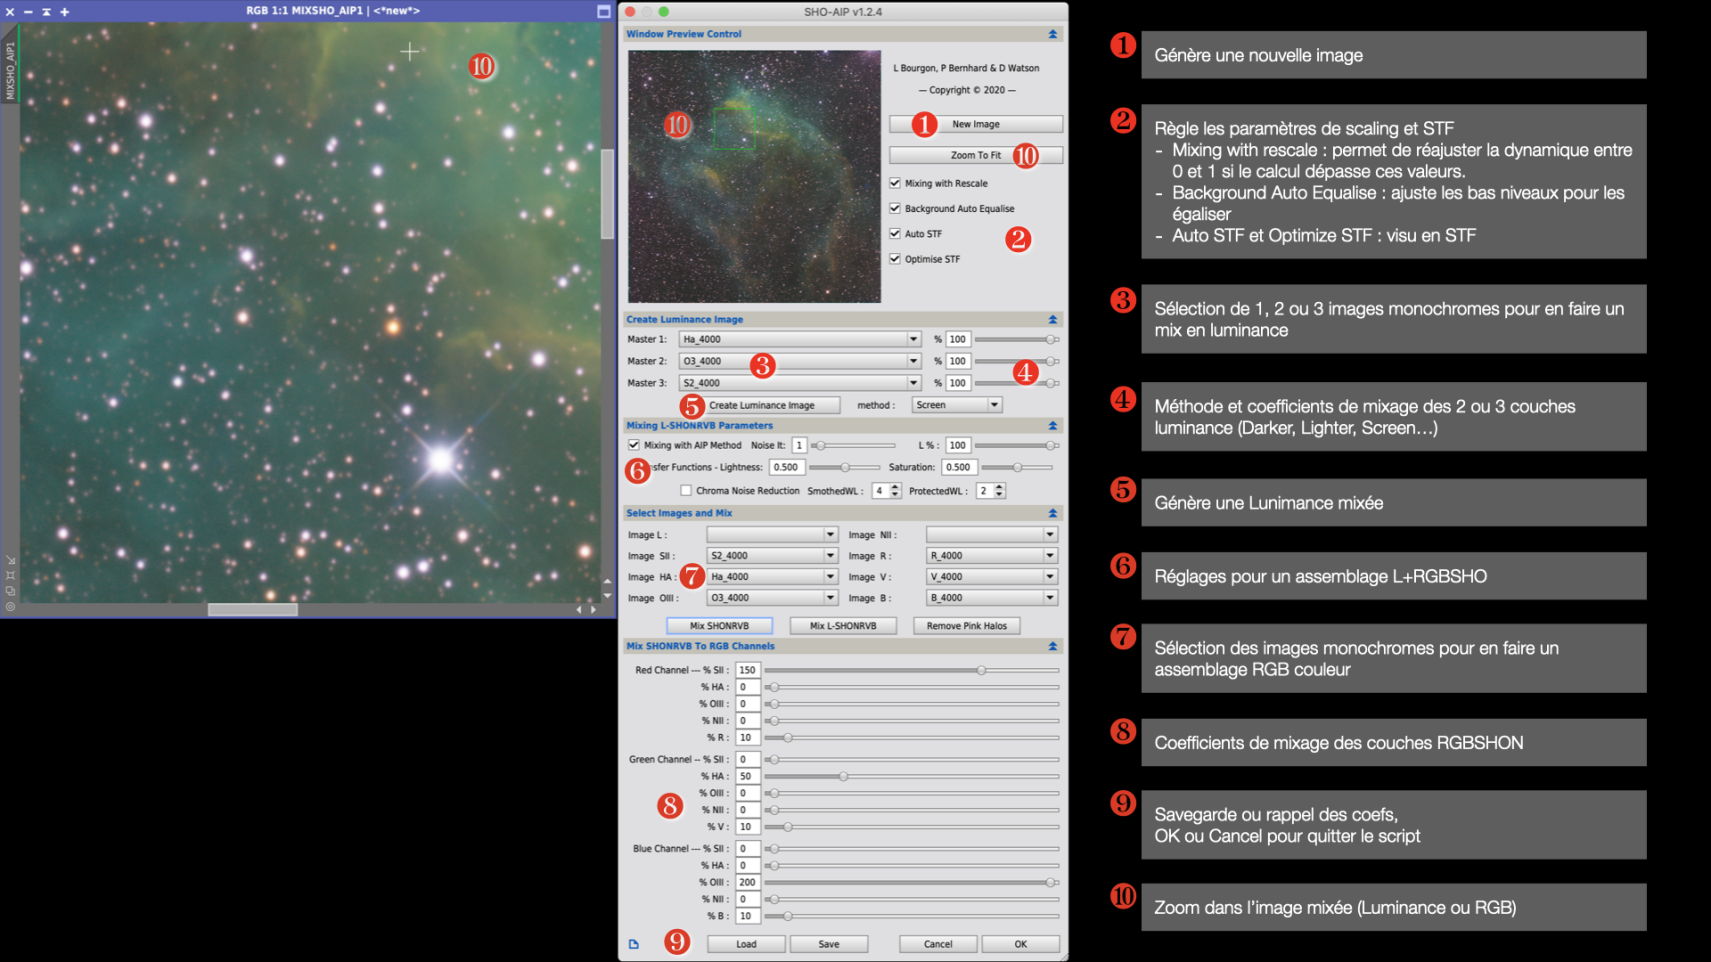This screenshot has height=962, width=1711.
Task: Disable the Mixing with Rescale option
Action: (x=893, y=183)
